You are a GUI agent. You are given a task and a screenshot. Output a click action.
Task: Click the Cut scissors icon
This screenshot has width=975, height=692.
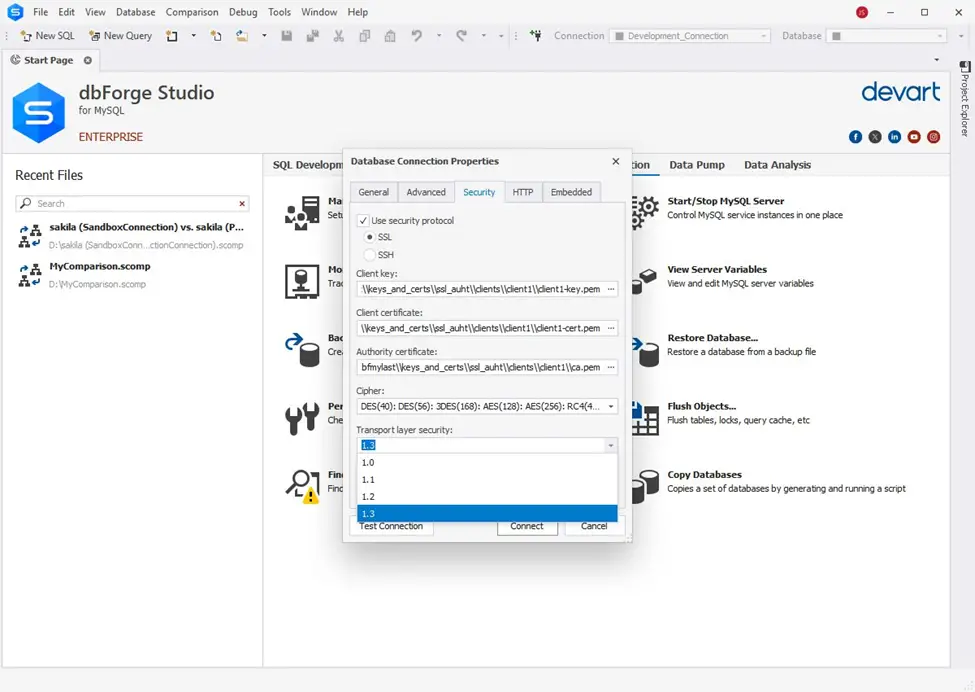[x=339, y=36]
